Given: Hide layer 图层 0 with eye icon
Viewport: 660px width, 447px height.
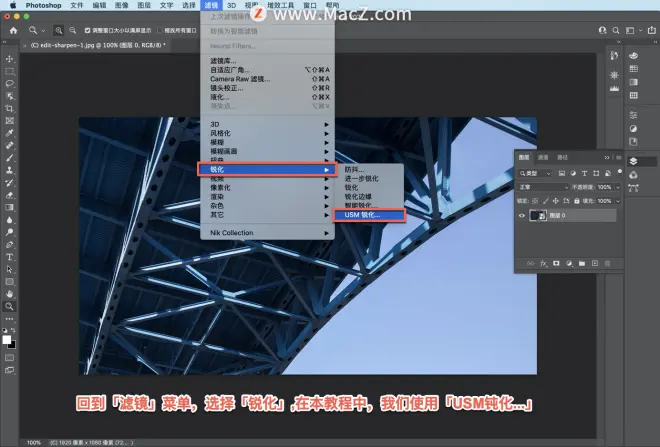Looking at the screenshot, I should pos(522,216).
